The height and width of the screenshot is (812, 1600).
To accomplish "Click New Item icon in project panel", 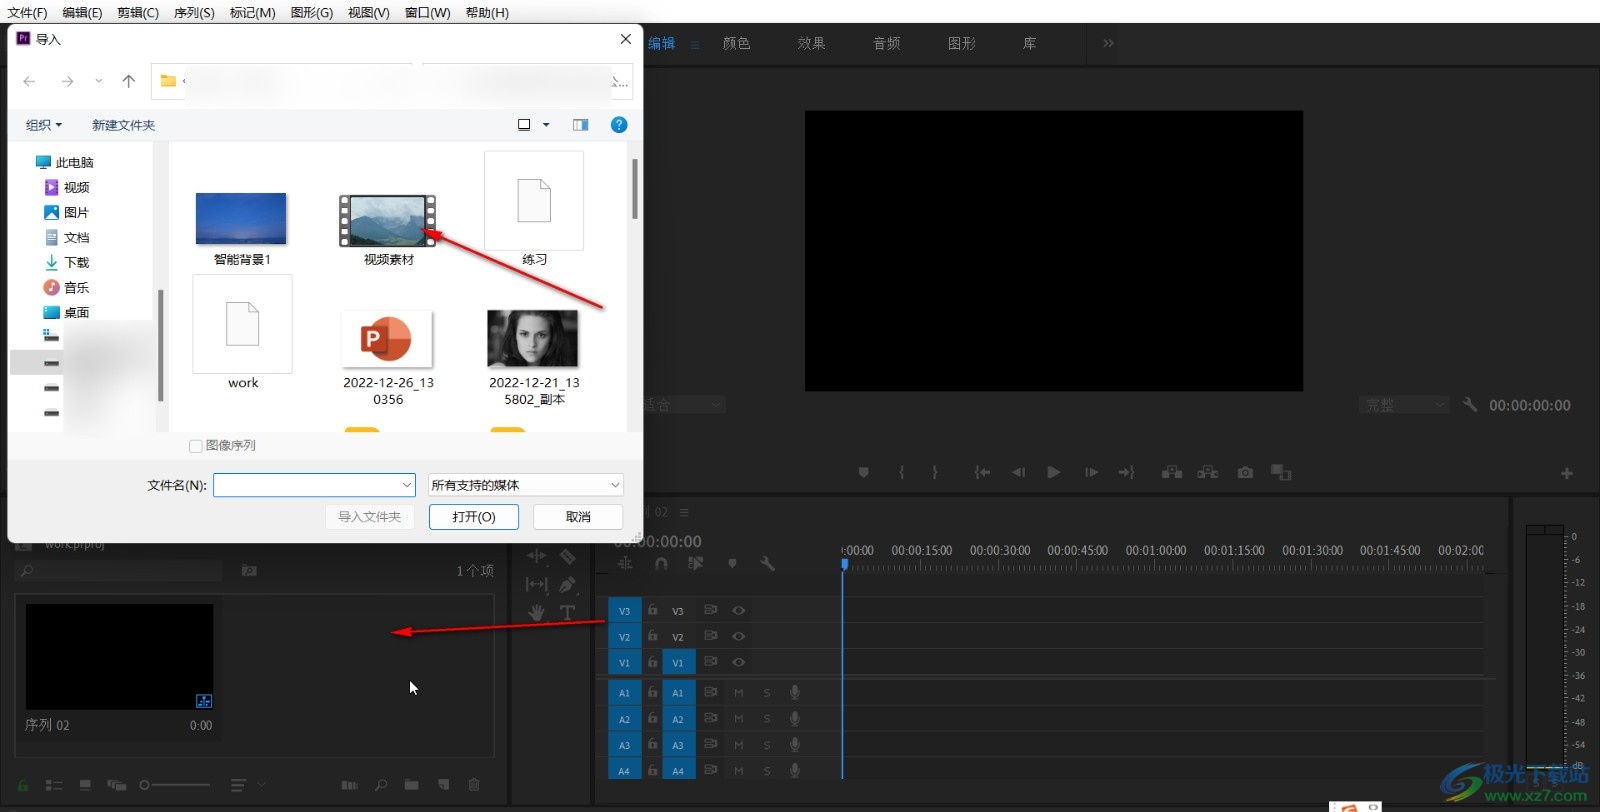I will 443,785.
